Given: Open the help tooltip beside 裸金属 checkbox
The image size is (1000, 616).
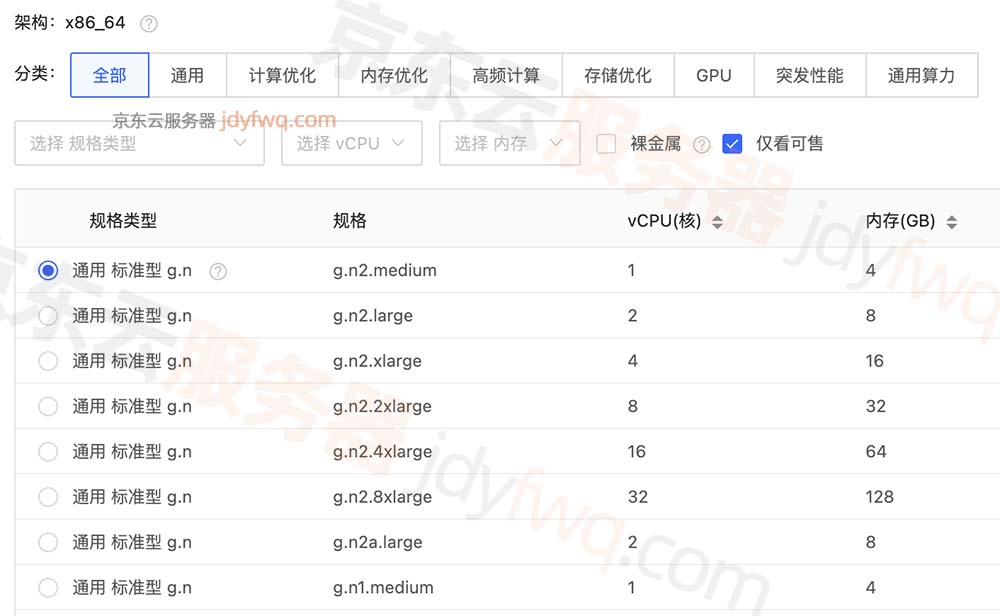Looking at the screenshot, I should point(702,143).
